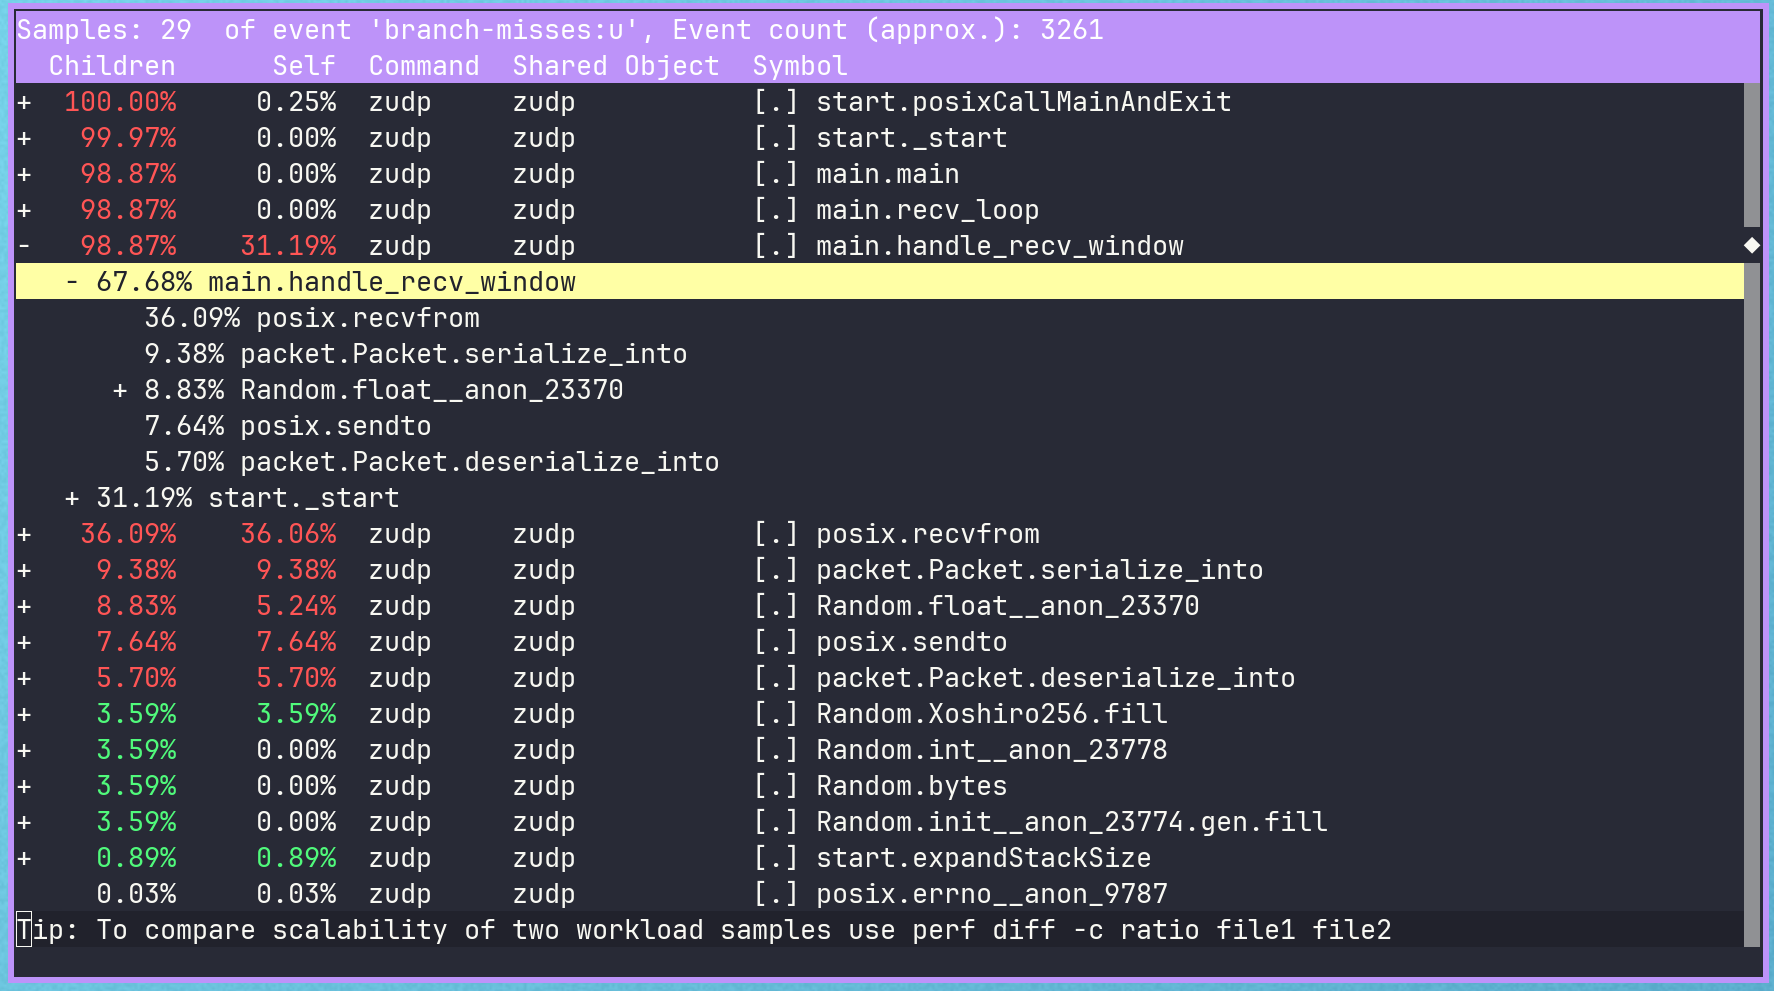
Task: Click the Symbol column header
Action: (799, 66)
